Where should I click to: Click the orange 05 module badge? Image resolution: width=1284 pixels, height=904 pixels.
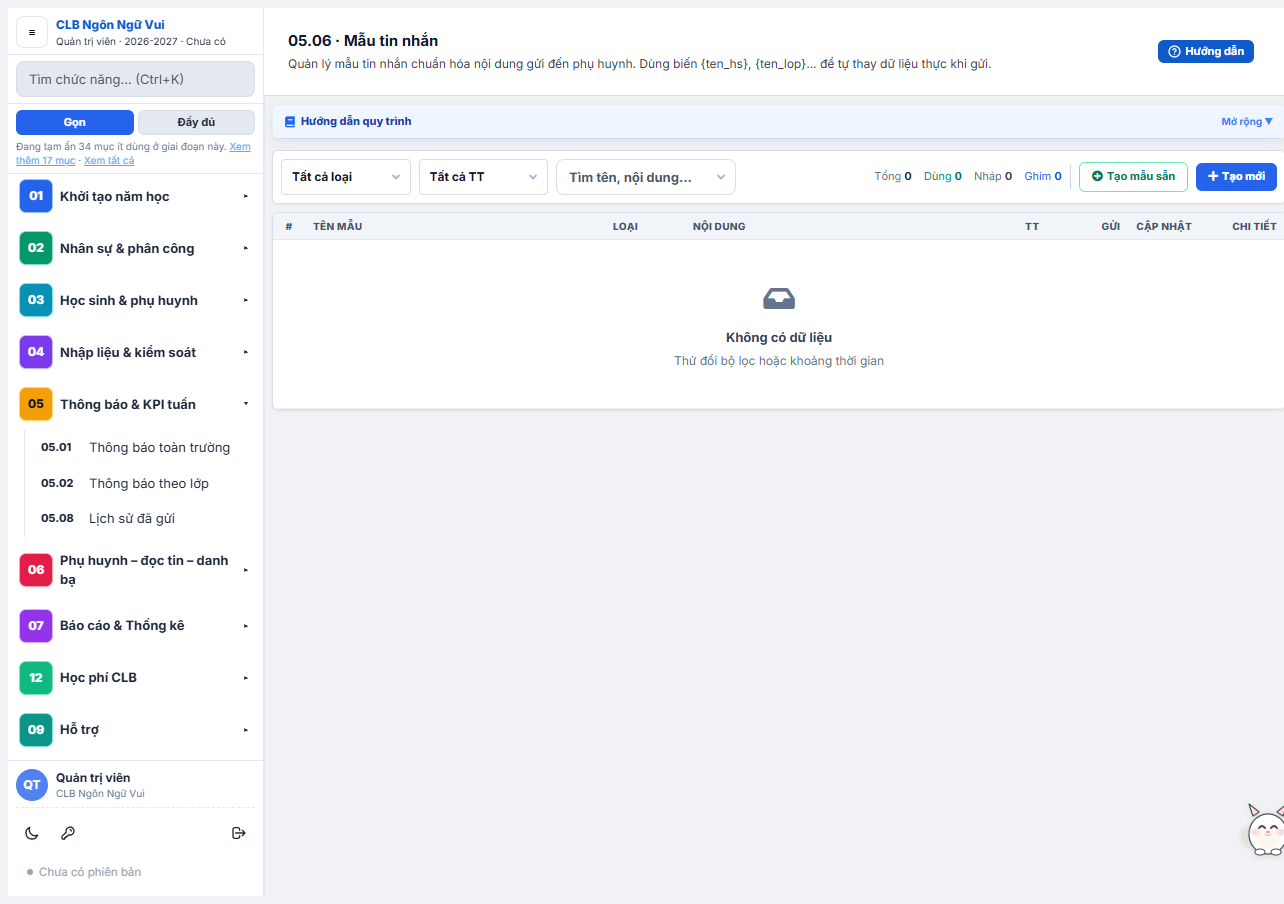[x=36, y=404]
